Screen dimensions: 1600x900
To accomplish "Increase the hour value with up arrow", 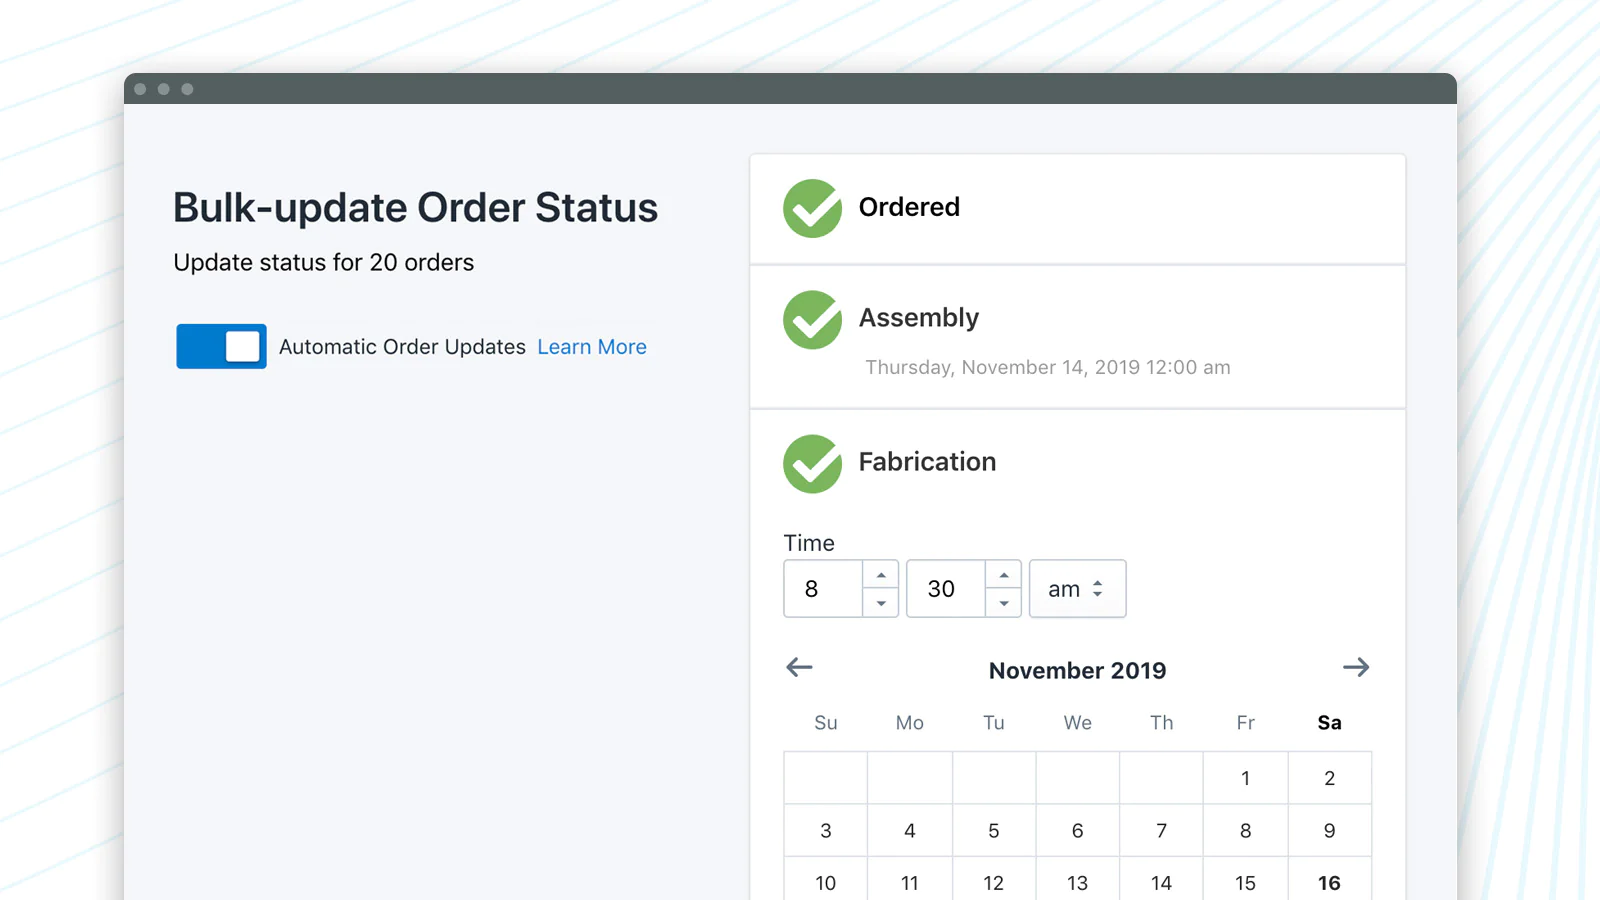I will (881, 575).
